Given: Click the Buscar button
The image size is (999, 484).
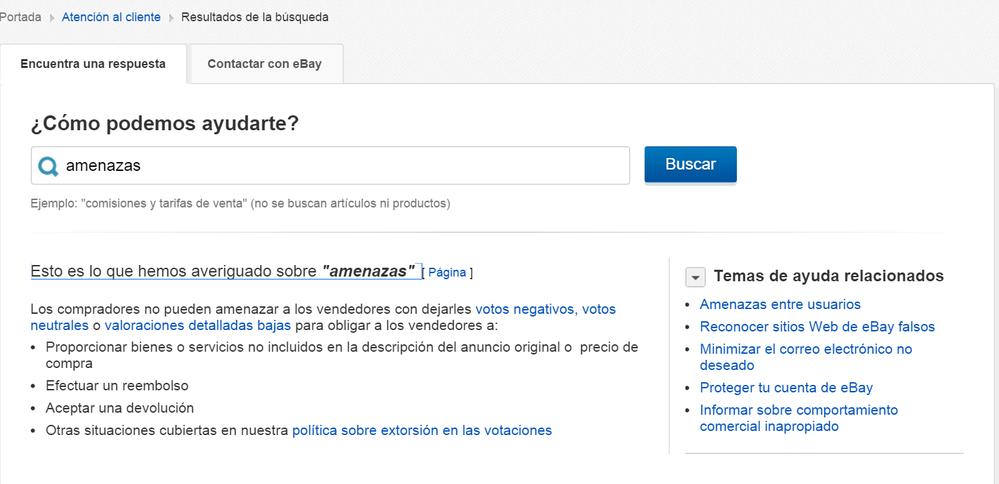Looking at the screenshot, I should pyautogui.click(x=691, y=164).
